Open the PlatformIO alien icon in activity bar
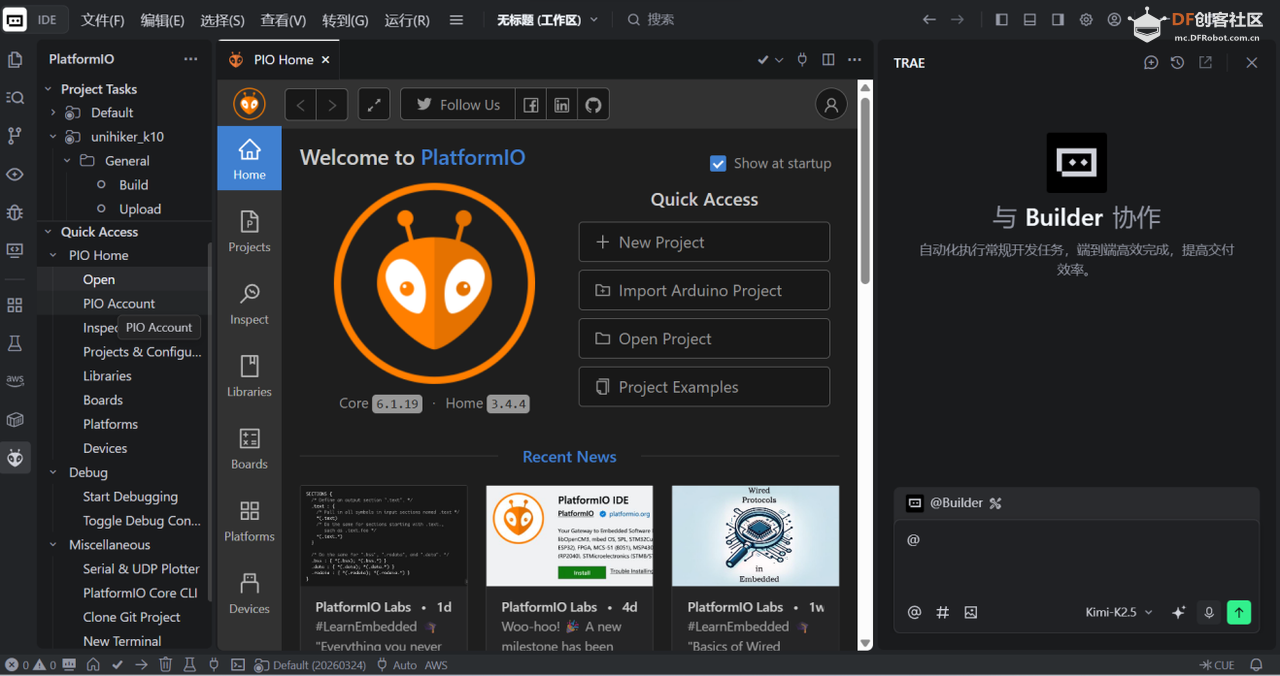This screenshot has height=676, width=1280. [14, 457]
